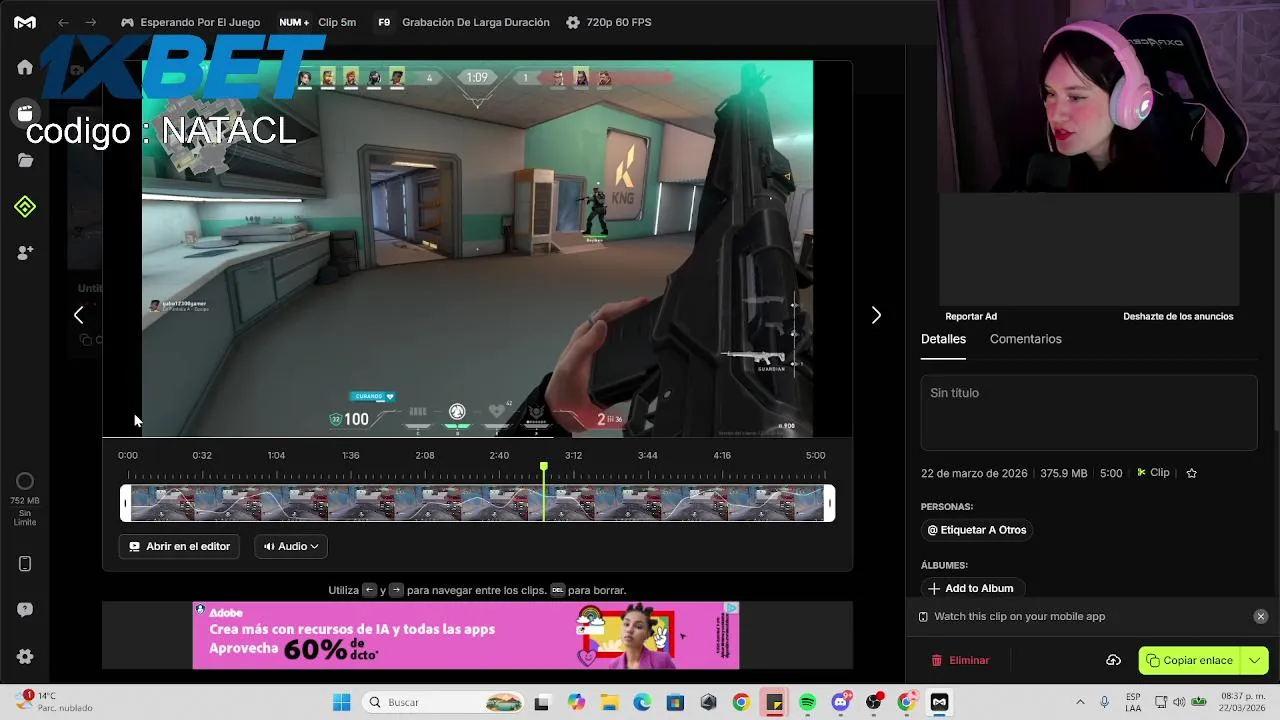Open Medal settings gear in sidebar
This screenshot has width=1280, height=720.
tap(25, 657)
